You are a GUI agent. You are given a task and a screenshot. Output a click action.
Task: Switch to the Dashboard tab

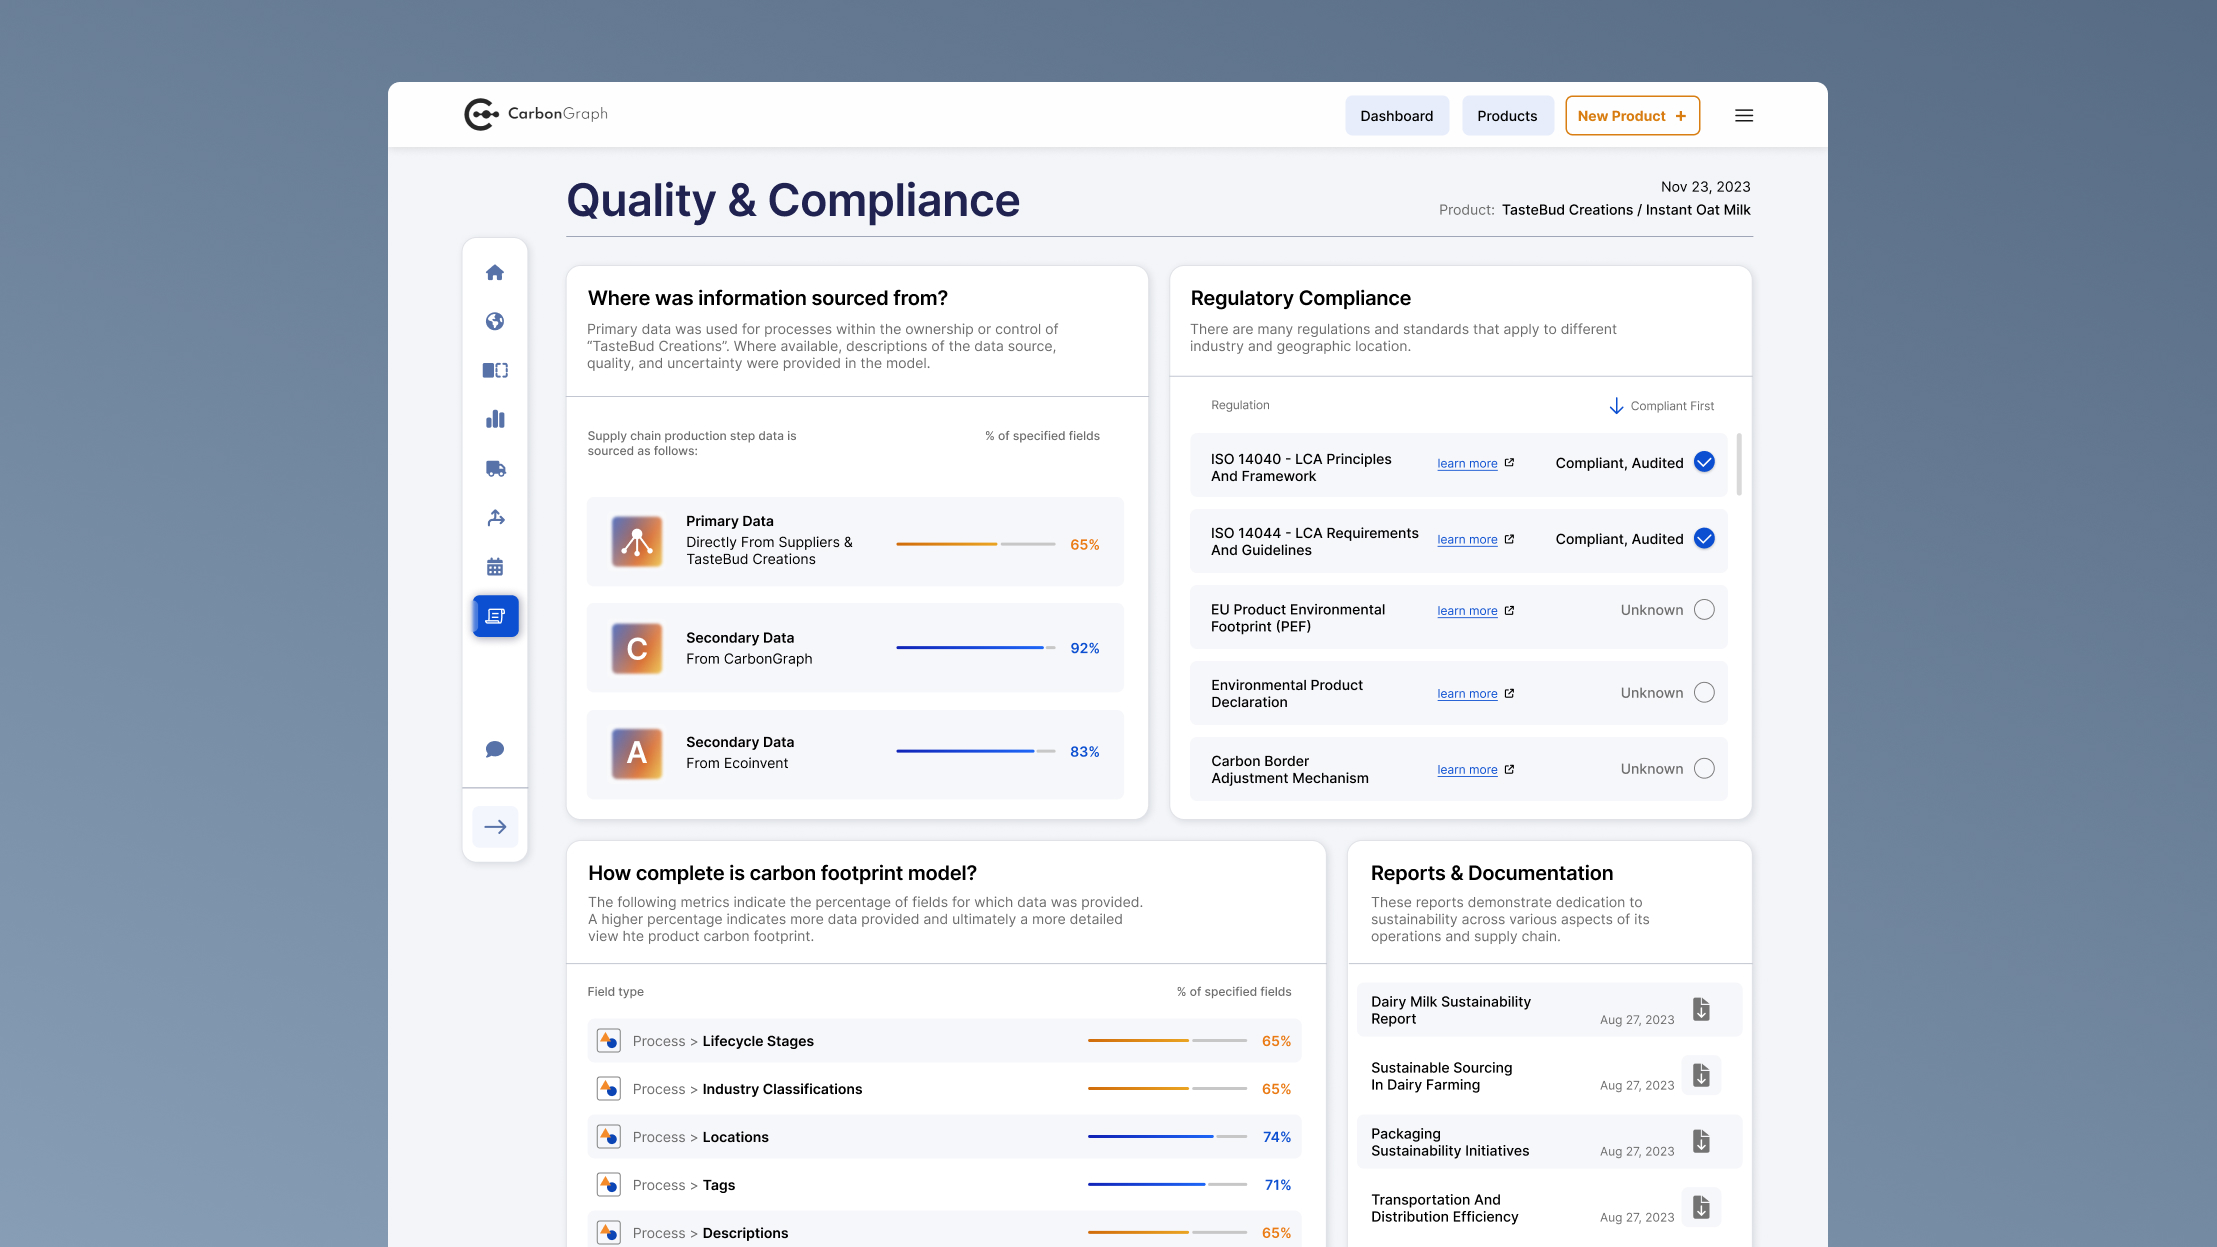[1396, 115]
